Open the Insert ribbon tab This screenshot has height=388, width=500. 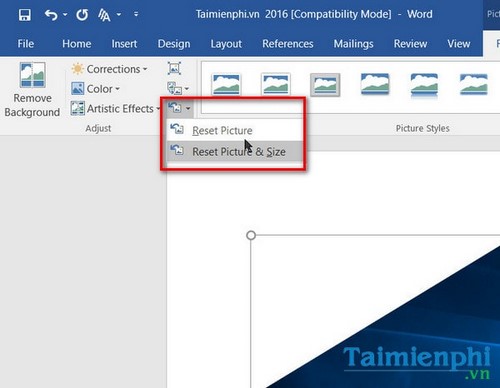point(124,44)
